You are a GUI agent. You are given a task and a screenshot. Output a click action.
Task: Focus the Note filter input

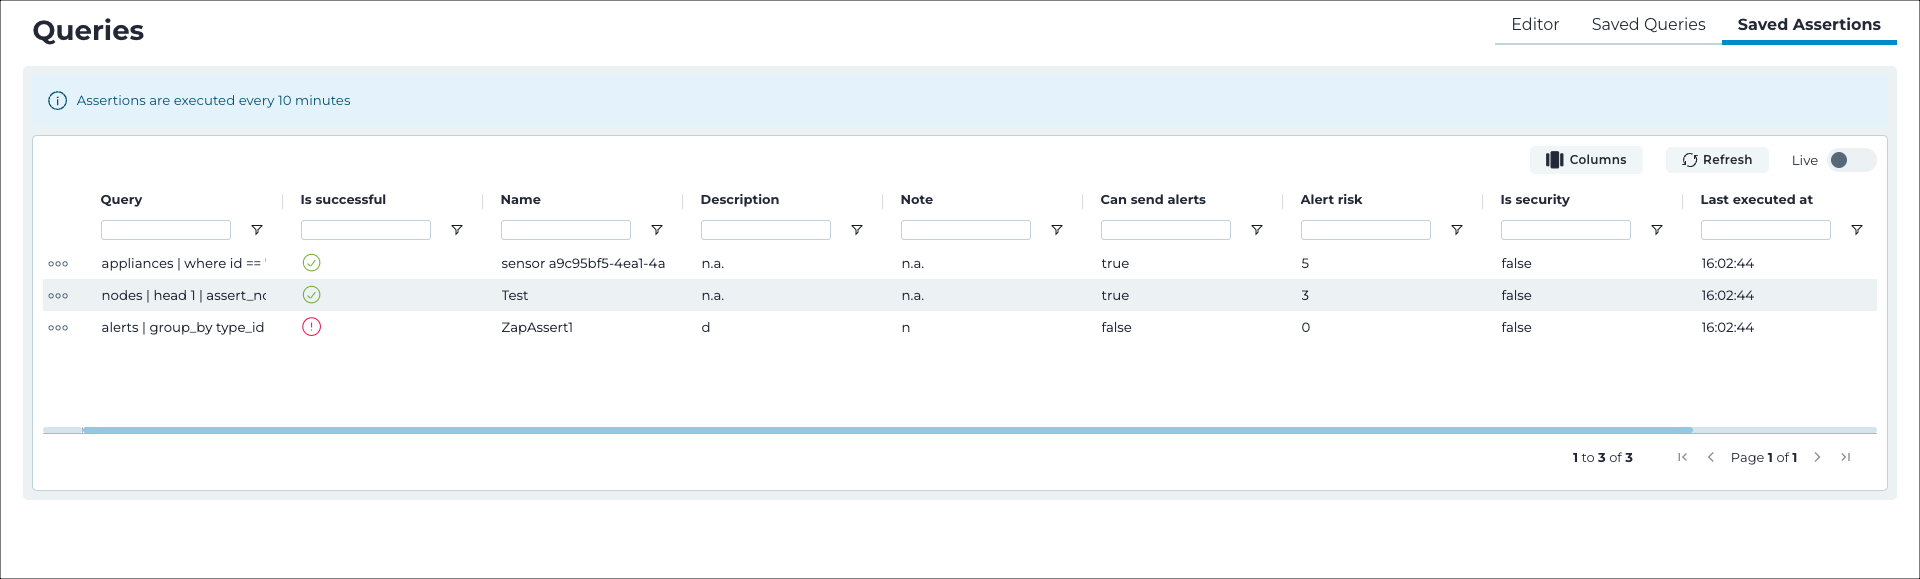pos(966,230)
